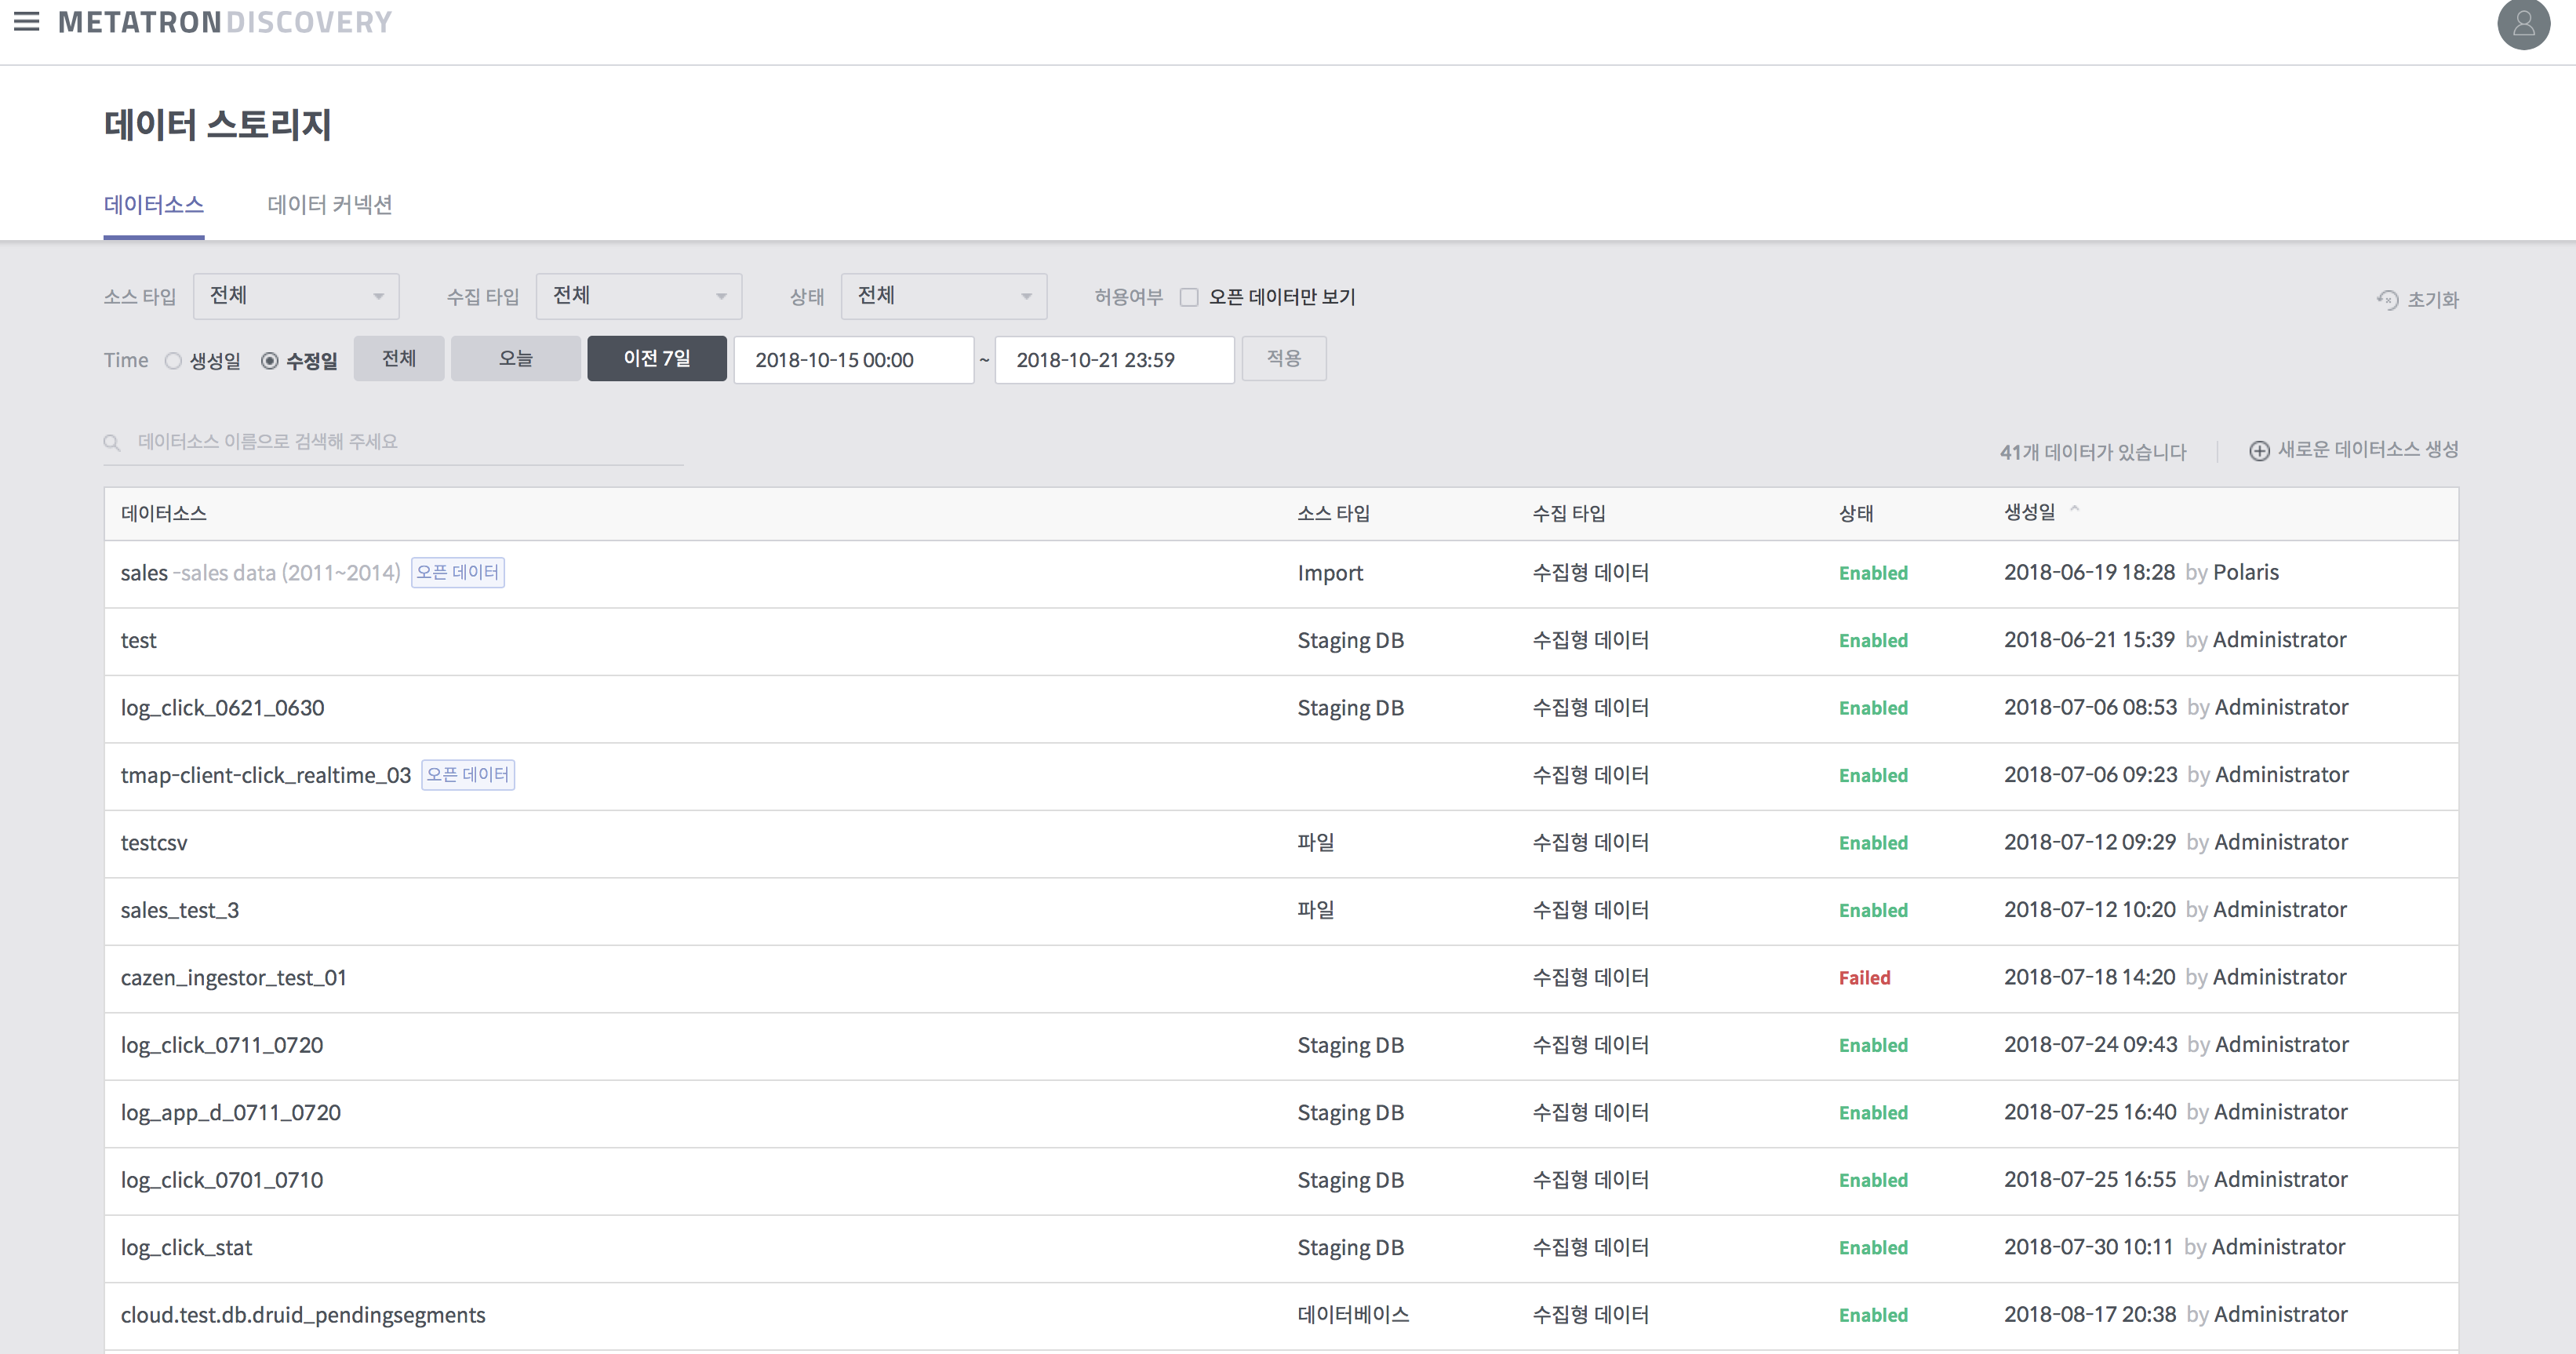The image size is (2576, 1354).
Task: Click the reset filters refresh icon
Action: (2387, 299)
